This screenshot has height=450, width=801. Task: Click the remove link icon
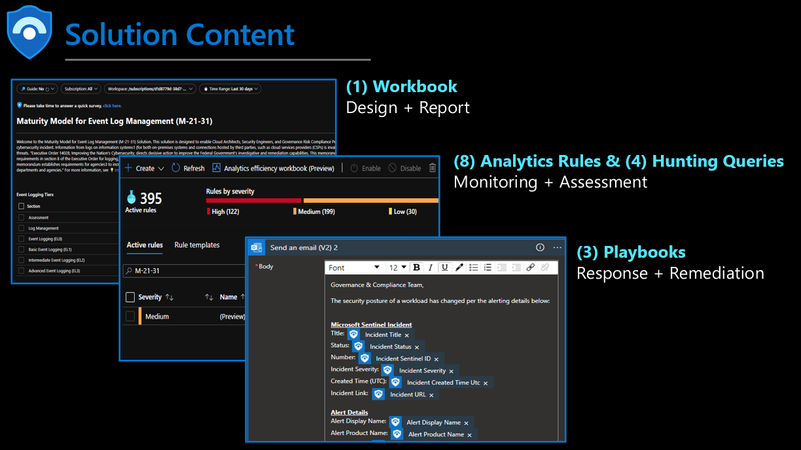[x=545, y=268]
